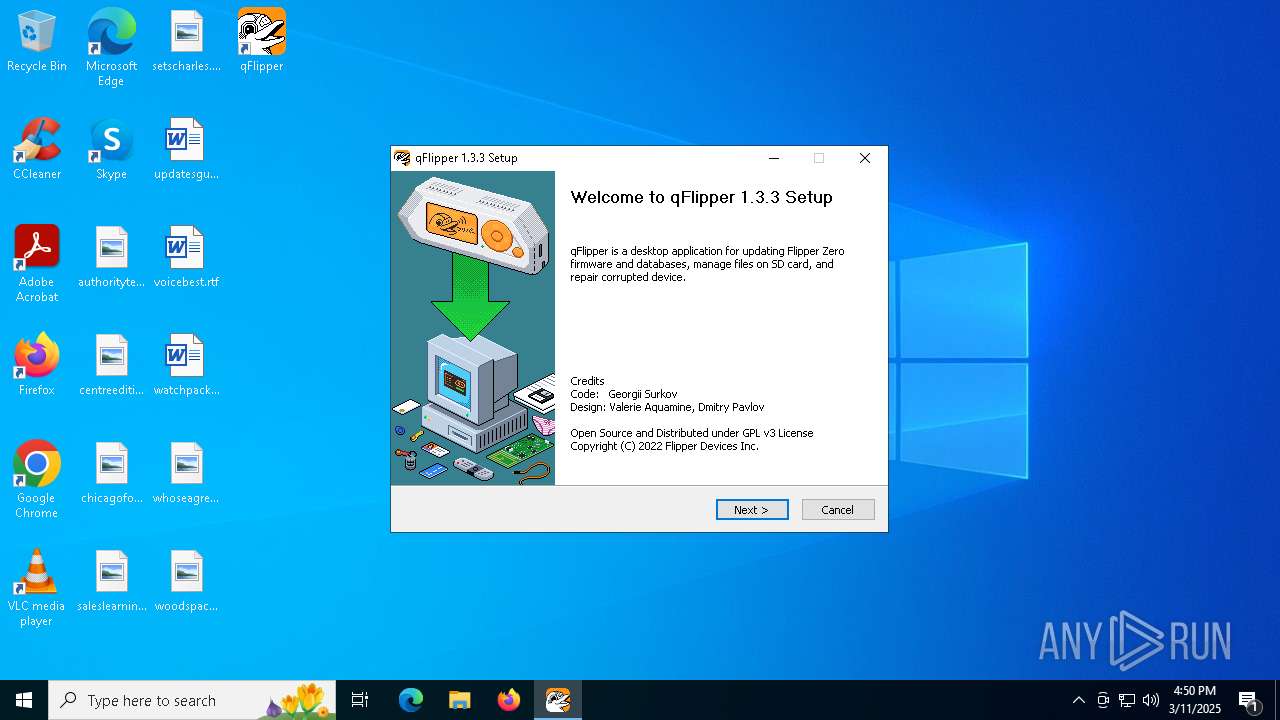Open the volume control tray icon

pyautogui.click(x=1151, y=700)
